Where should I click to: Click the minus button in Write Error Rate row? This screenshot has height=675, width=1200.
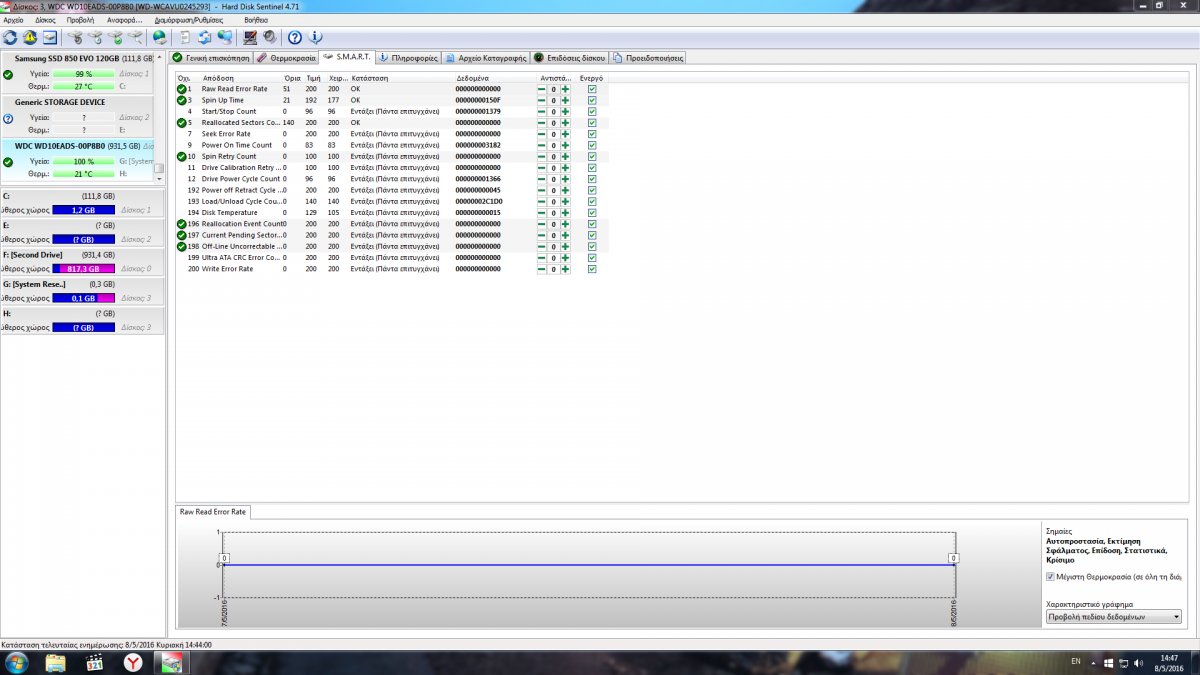(x=541, y=269)
